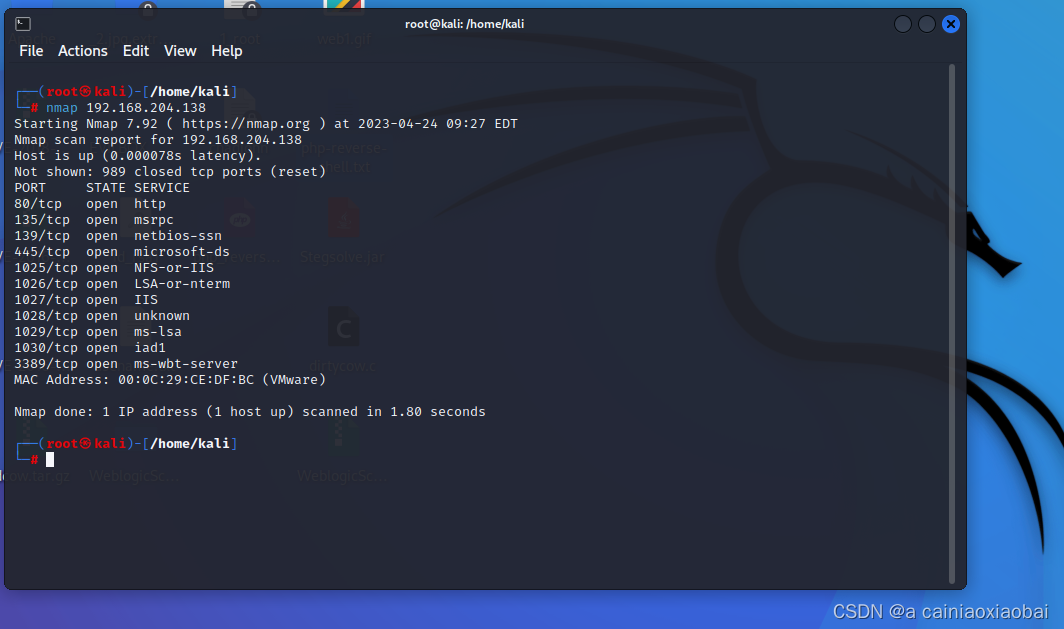Click the 80/tcp open http line
The image size is (1064, 629).
[90, 204]
